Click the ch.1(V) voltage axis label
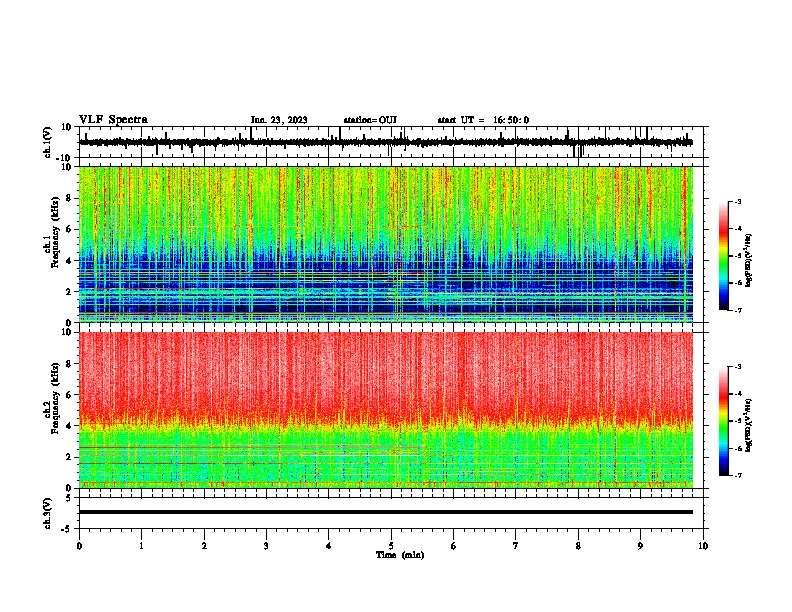Viewport: 792px width, 612px height. tap(48, 142)
